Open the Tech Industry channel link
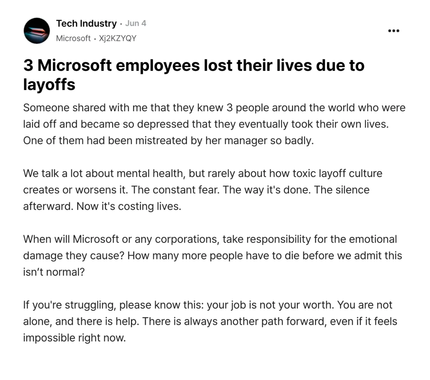 86,24
